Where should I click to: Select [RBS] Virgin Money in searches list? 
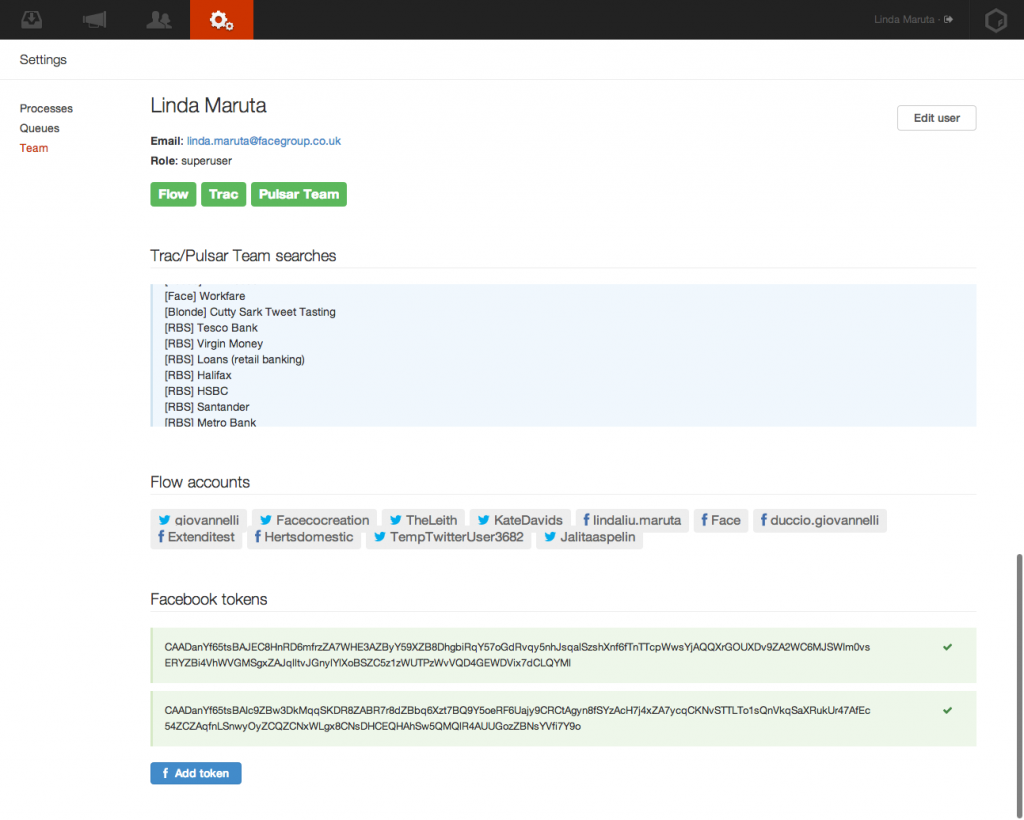[x=214, y=344]
